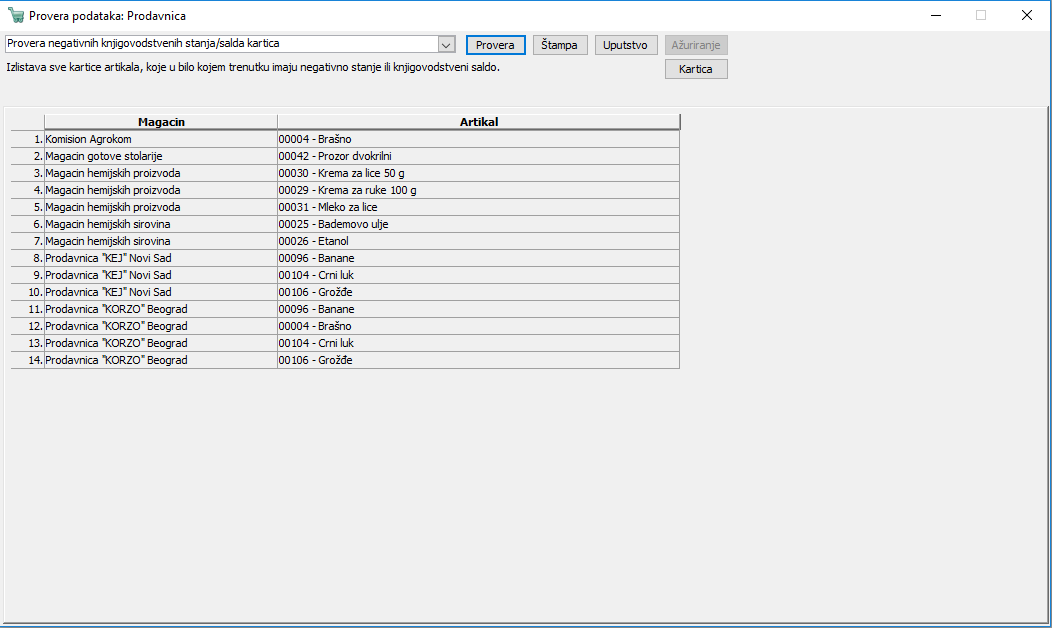The width and height of the screenshot is (1052, 628).
Task: Select the Magacin gotove stolarije cell
Action: (x=161, y=156)
